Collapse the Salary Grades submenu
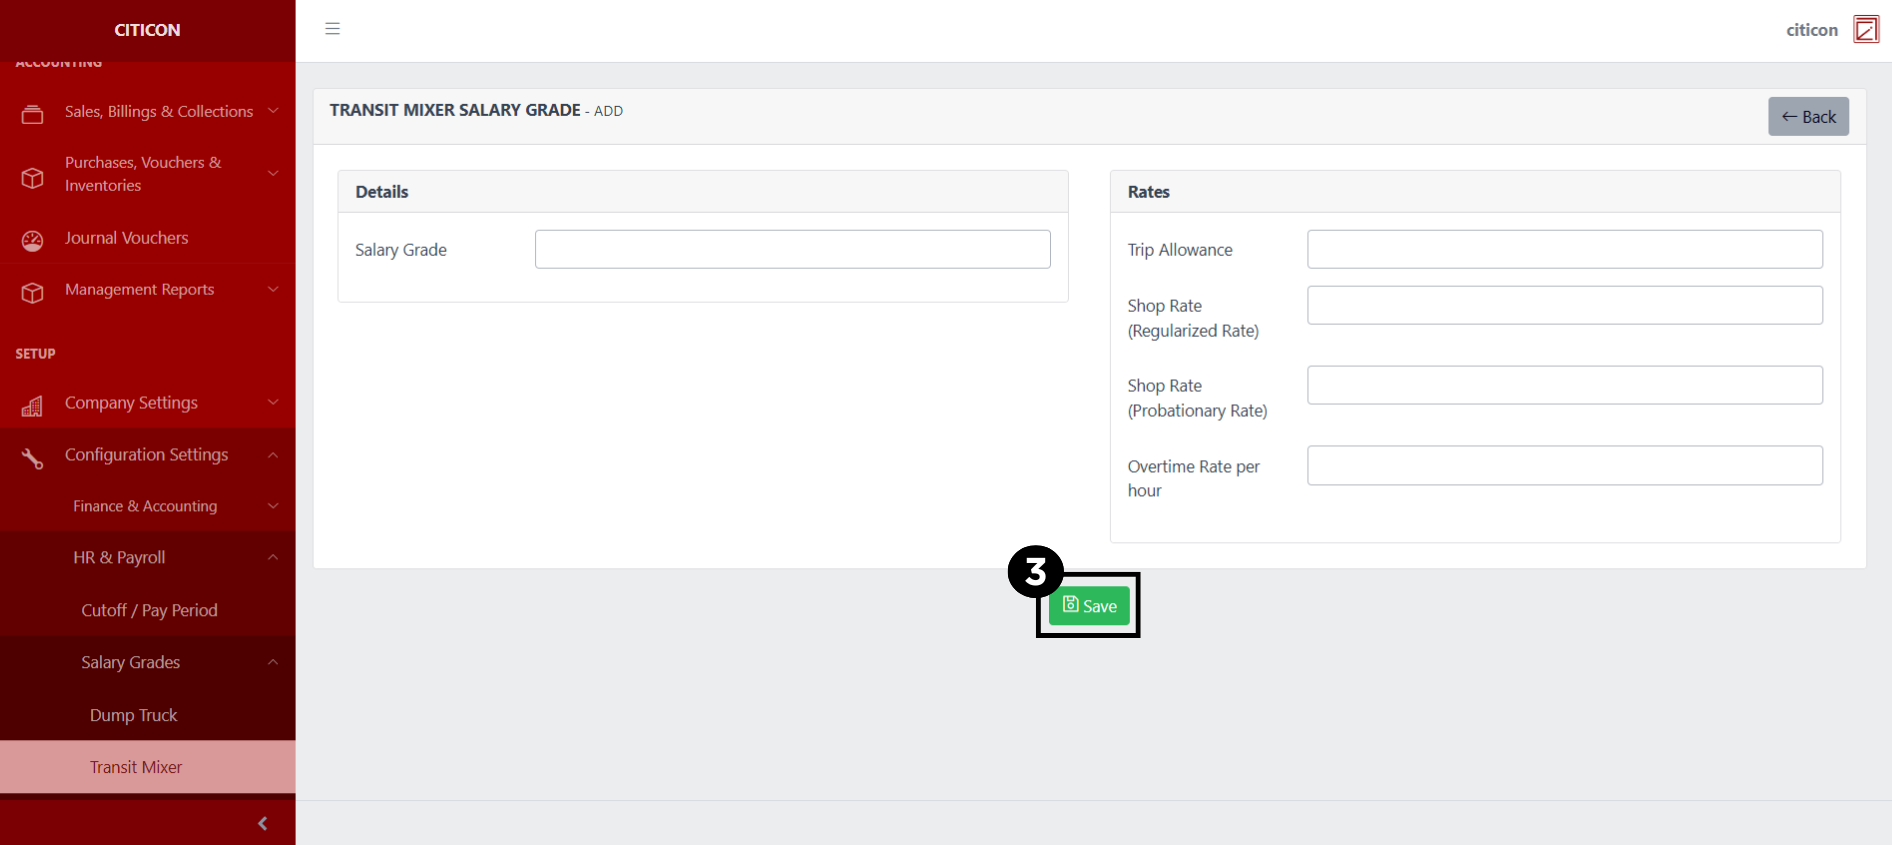 point(131,662)
